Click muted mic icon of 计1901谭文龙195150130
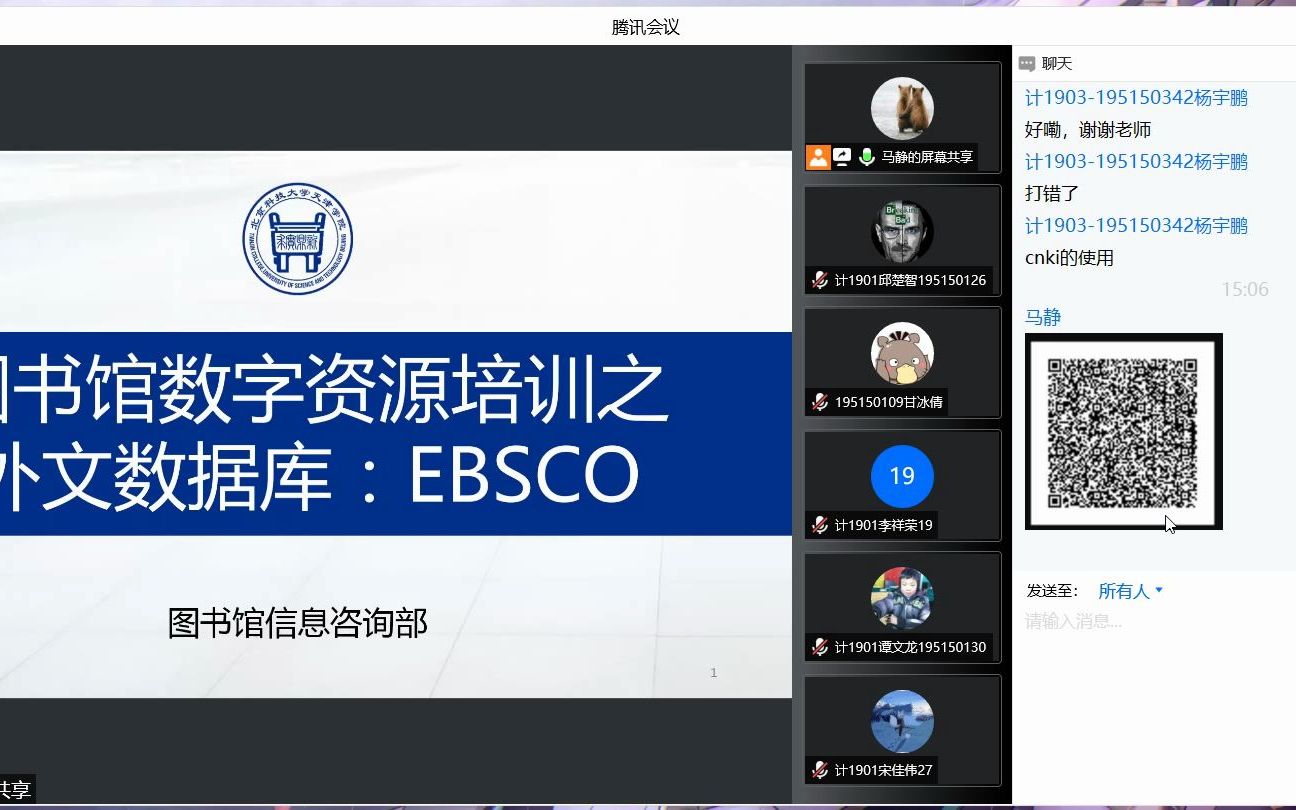The height and width of the screenshot is (810, 1296). click(x=820, y=647)
